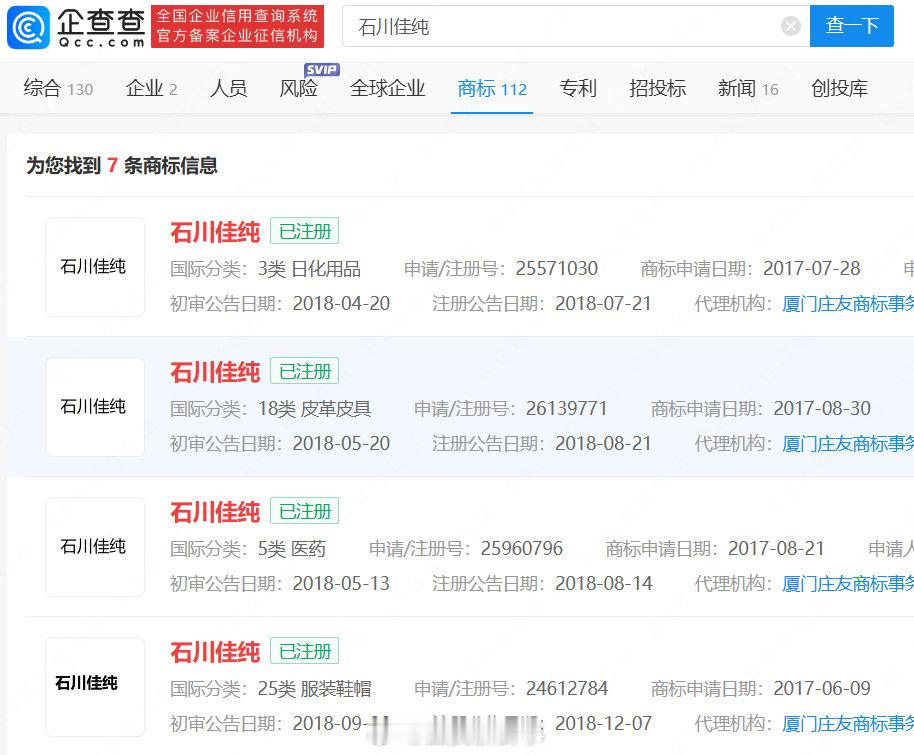
Task: Click 已注册 badge in the 3类 日化用品 entry
Action: [x=304, y=231]
